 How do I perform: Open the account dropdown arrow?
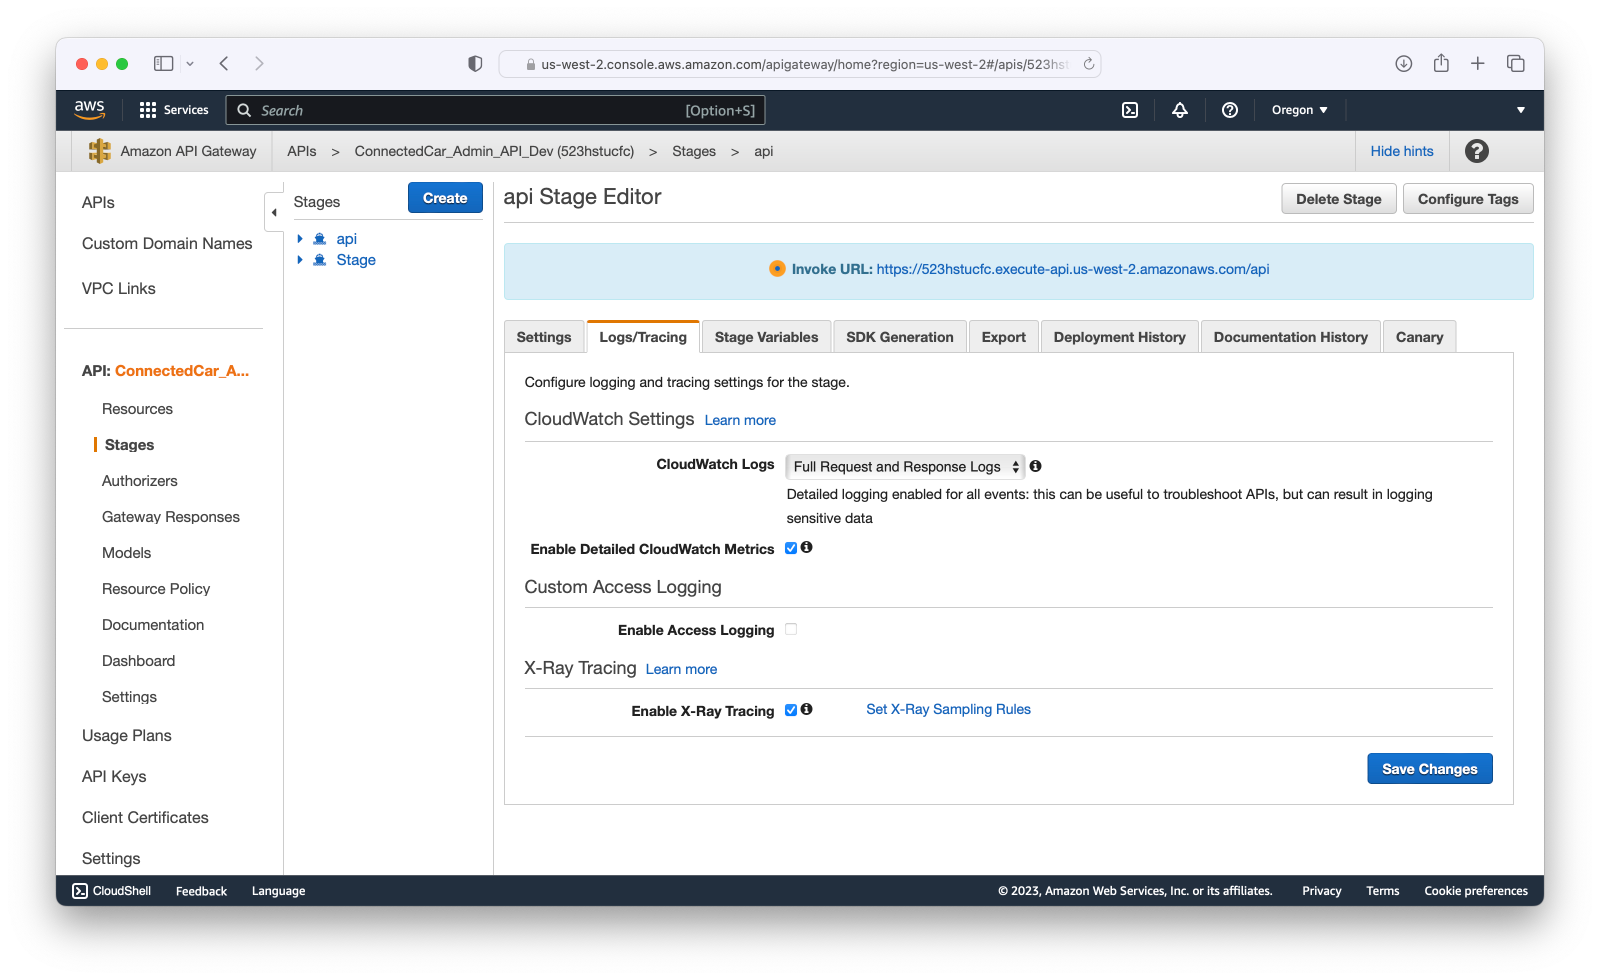(1521, 110)
